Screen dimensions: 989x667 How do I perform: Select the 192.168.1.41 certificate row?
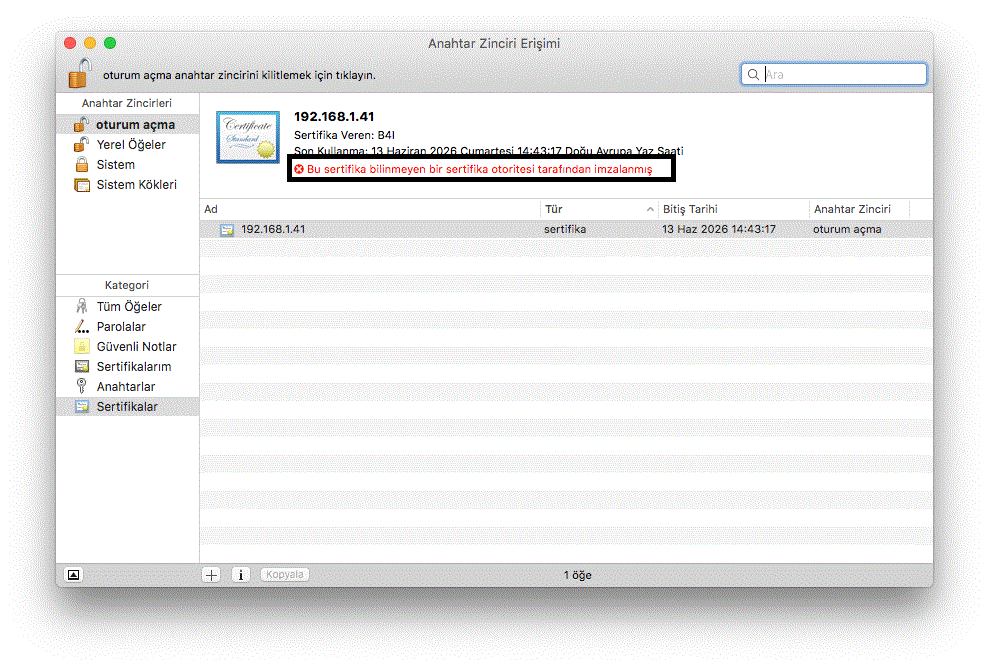click(x=566, y=229)
